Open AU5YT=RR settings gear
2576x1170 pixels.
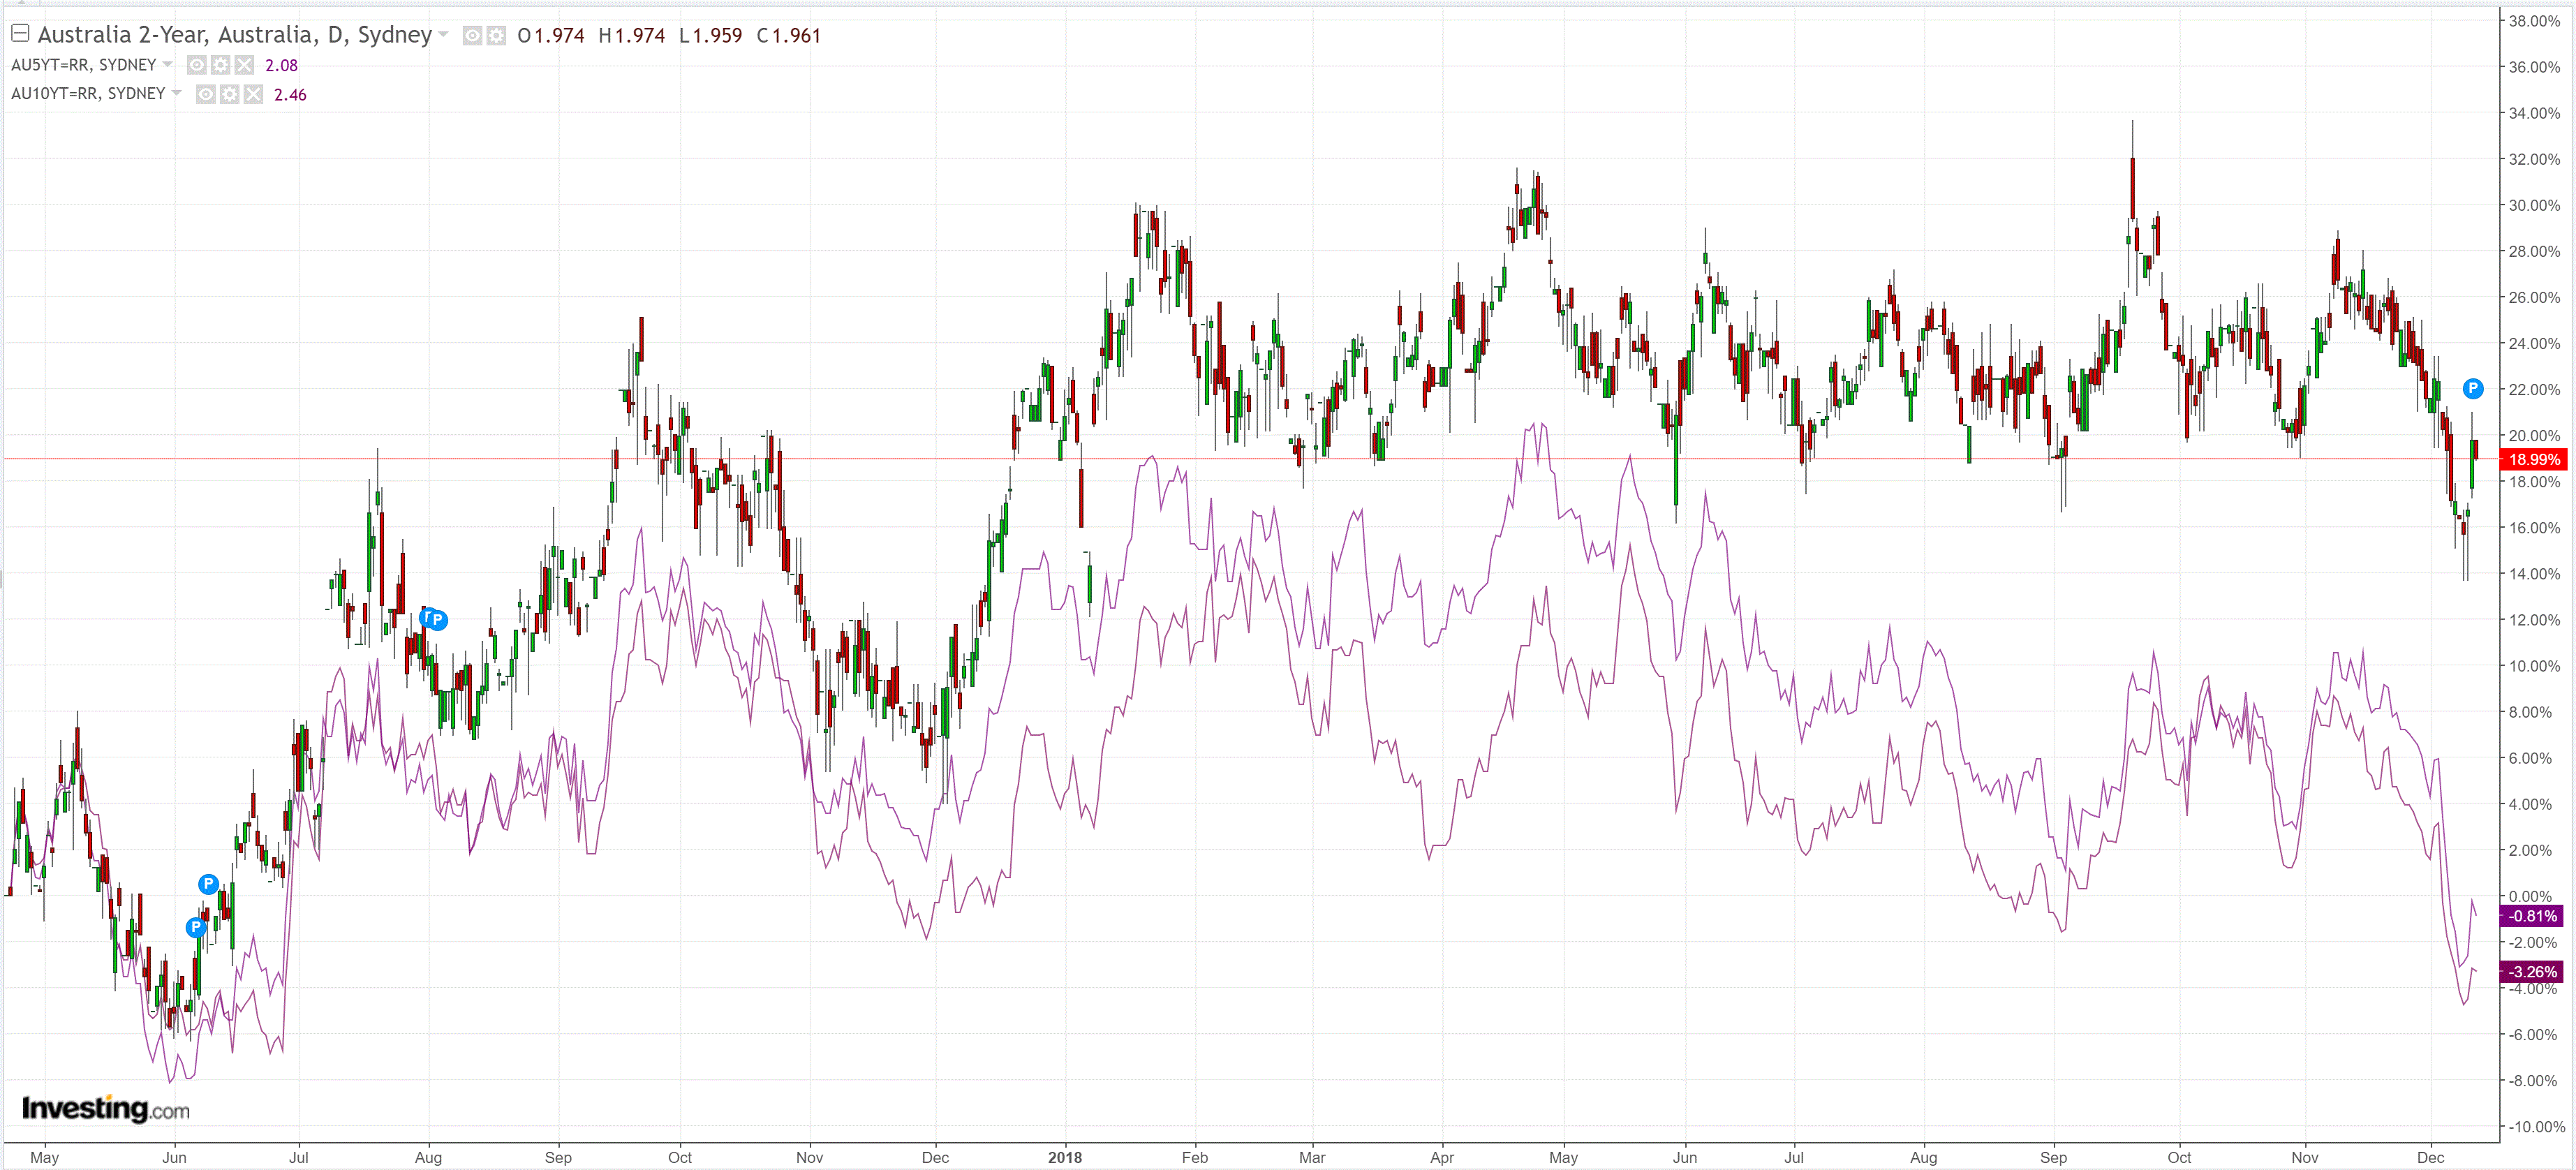(x=220, y=65)
